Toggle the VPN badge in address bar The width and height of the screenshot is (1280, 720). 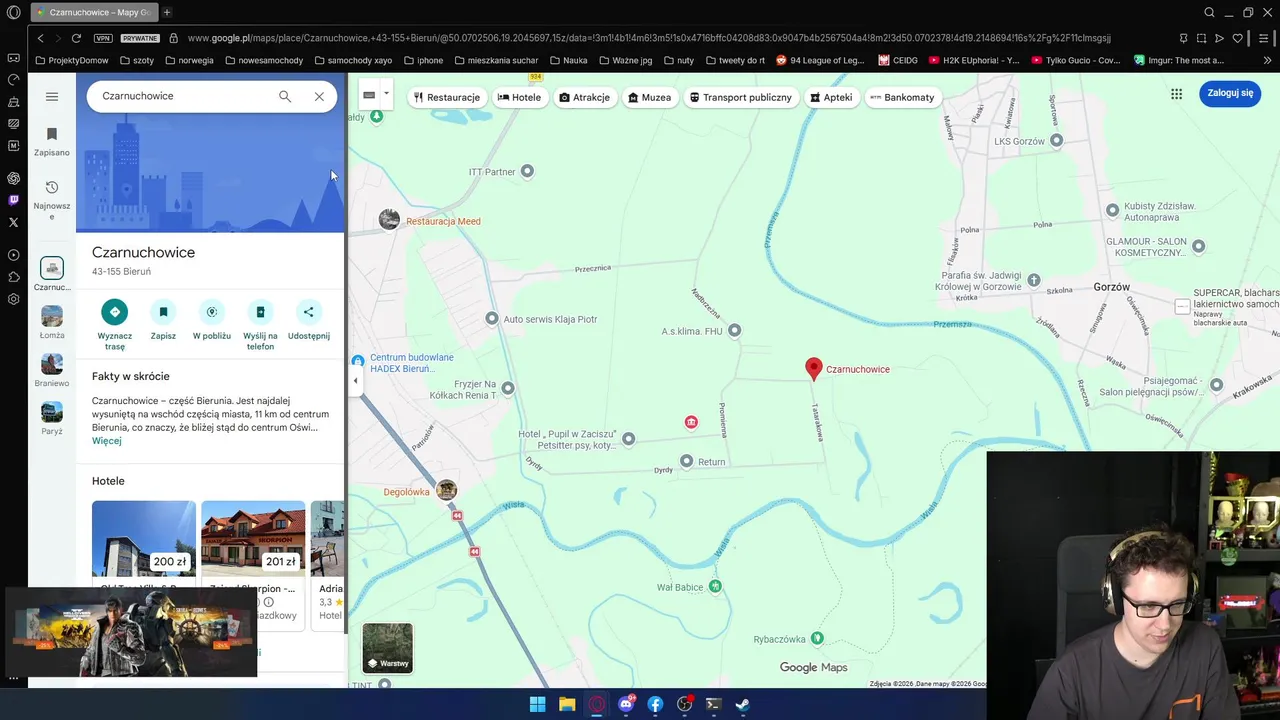click(103, 38)
